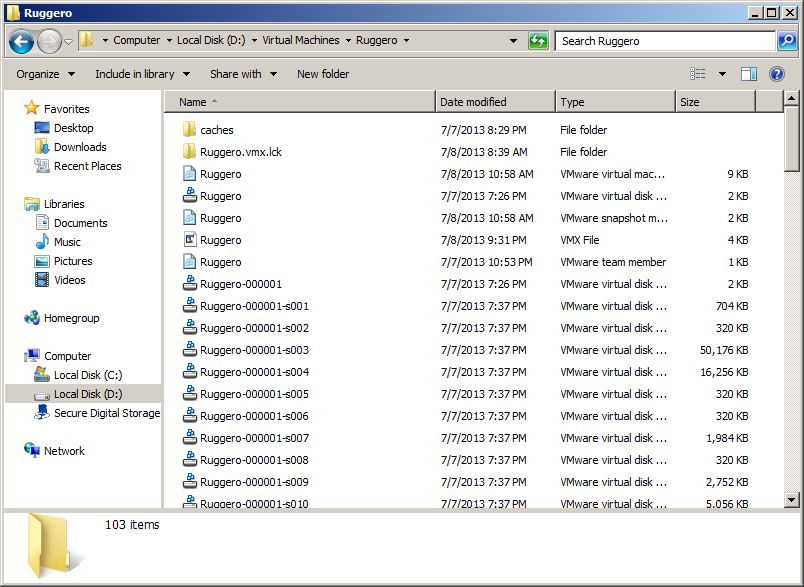
Task: Open the Share with menu
Action: point(243,74)
